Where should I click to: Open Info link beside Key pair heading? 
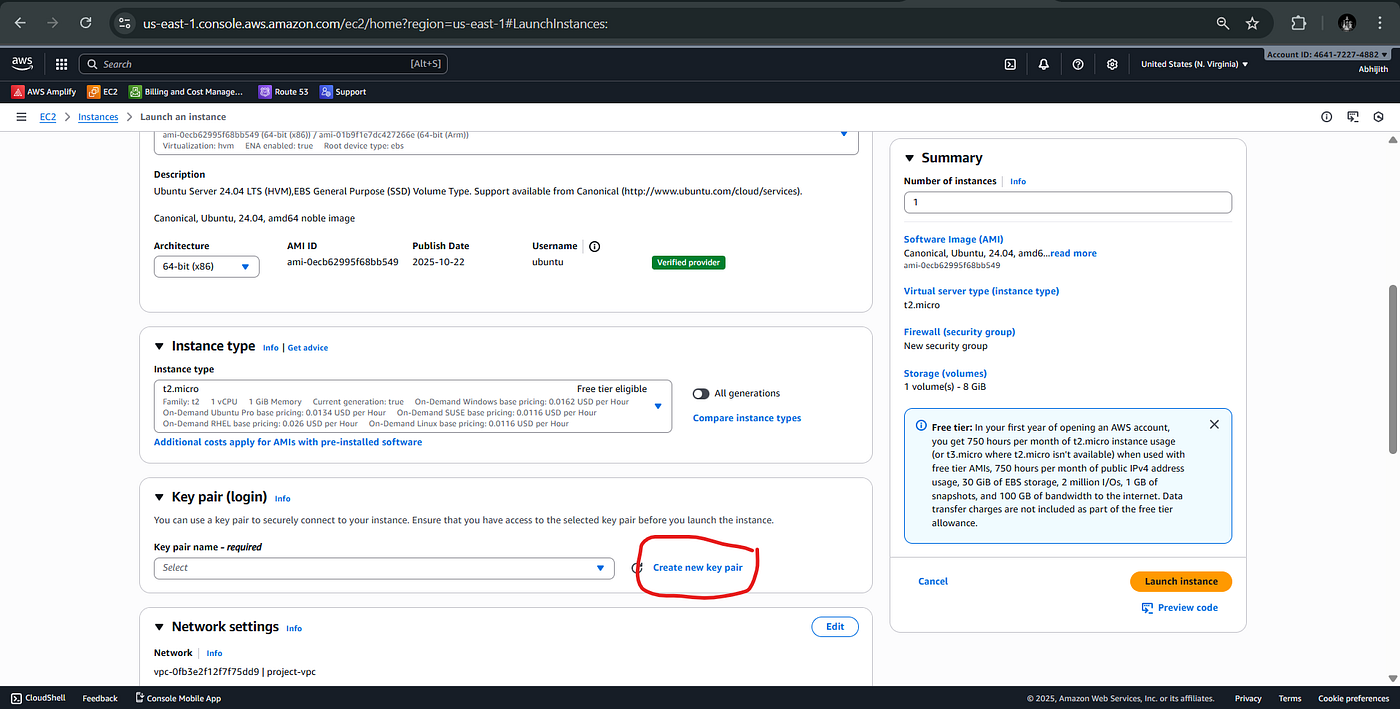(x=283, y=498)
